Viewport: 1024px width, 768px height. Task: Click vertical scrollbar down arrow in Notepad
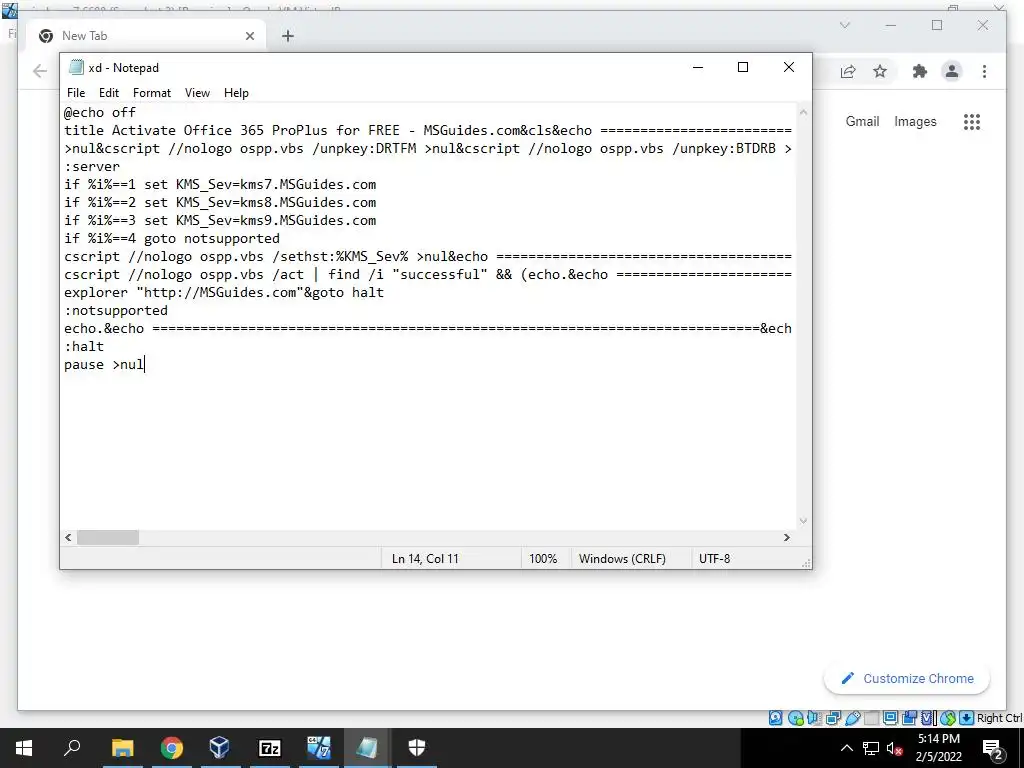803,520
